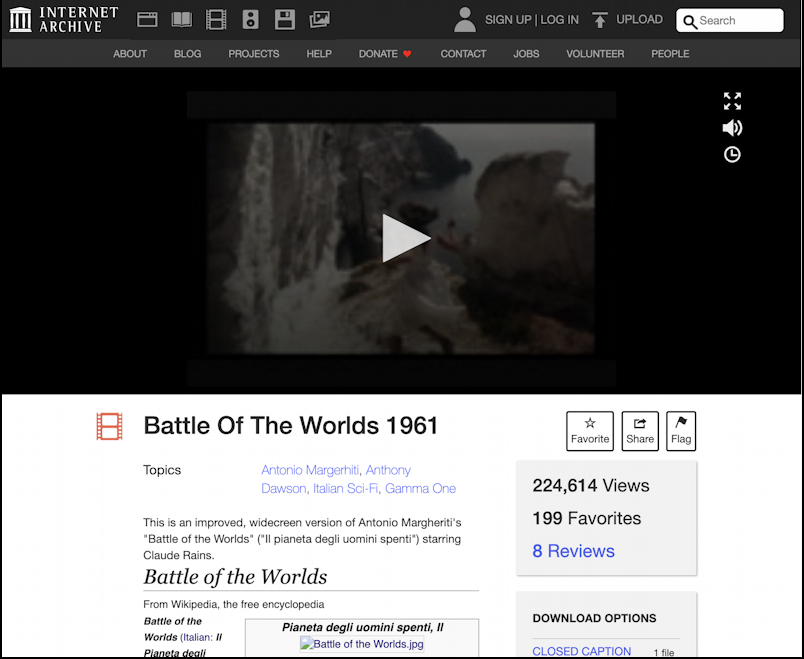The width and height of the screenshot is (804, 659).
Task: Open the Images icon in the top bar
Action: [x=319, y=19]
